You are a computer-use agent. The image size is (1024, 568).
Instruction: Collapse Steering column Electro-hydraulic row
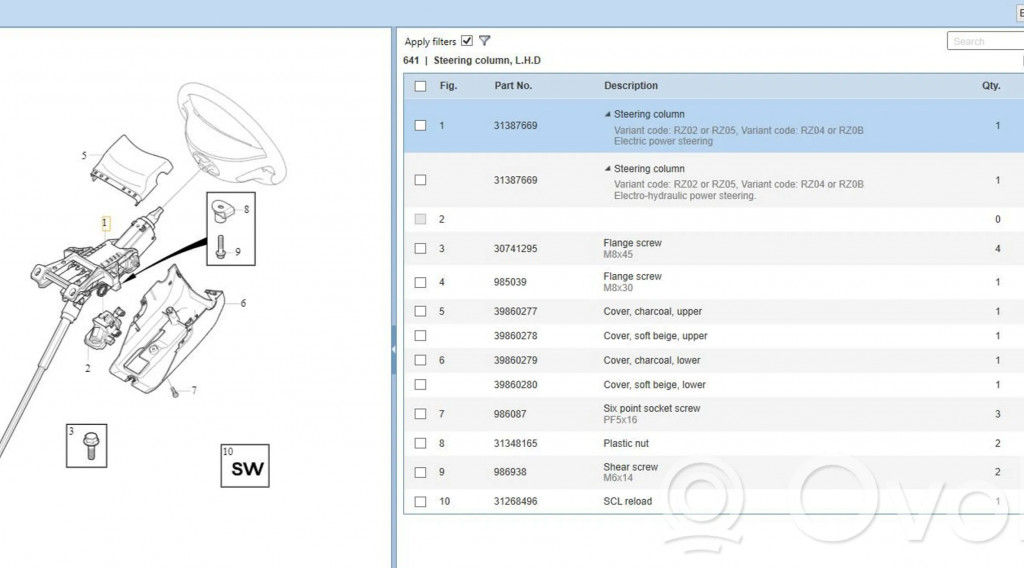(x=608, y=169)
